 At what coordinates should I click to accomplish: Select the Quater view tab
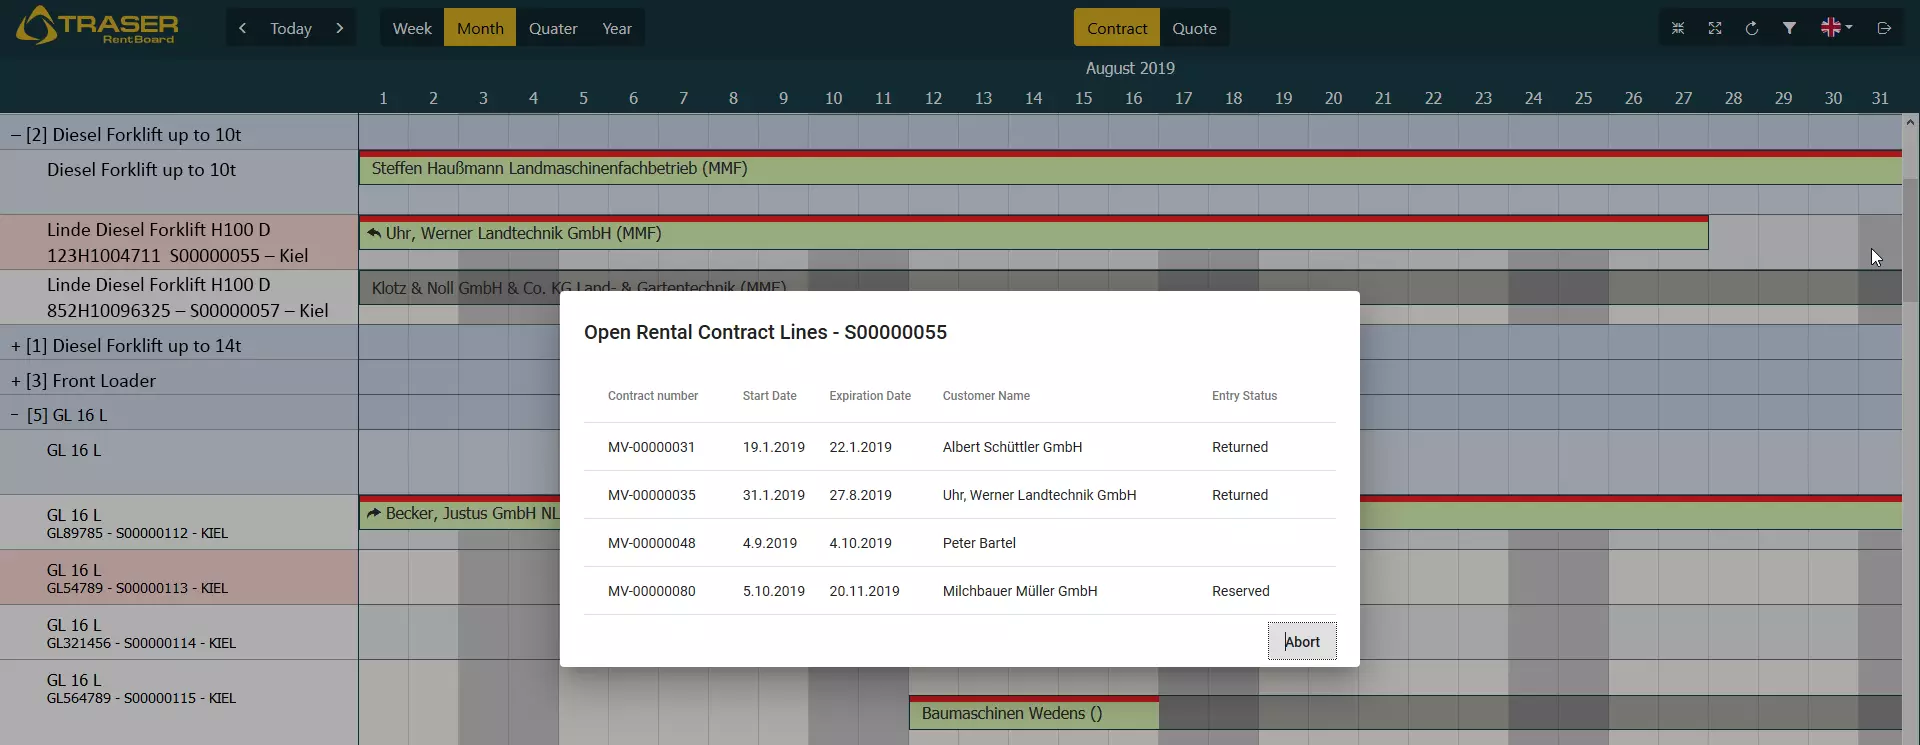tap(553, 28)
